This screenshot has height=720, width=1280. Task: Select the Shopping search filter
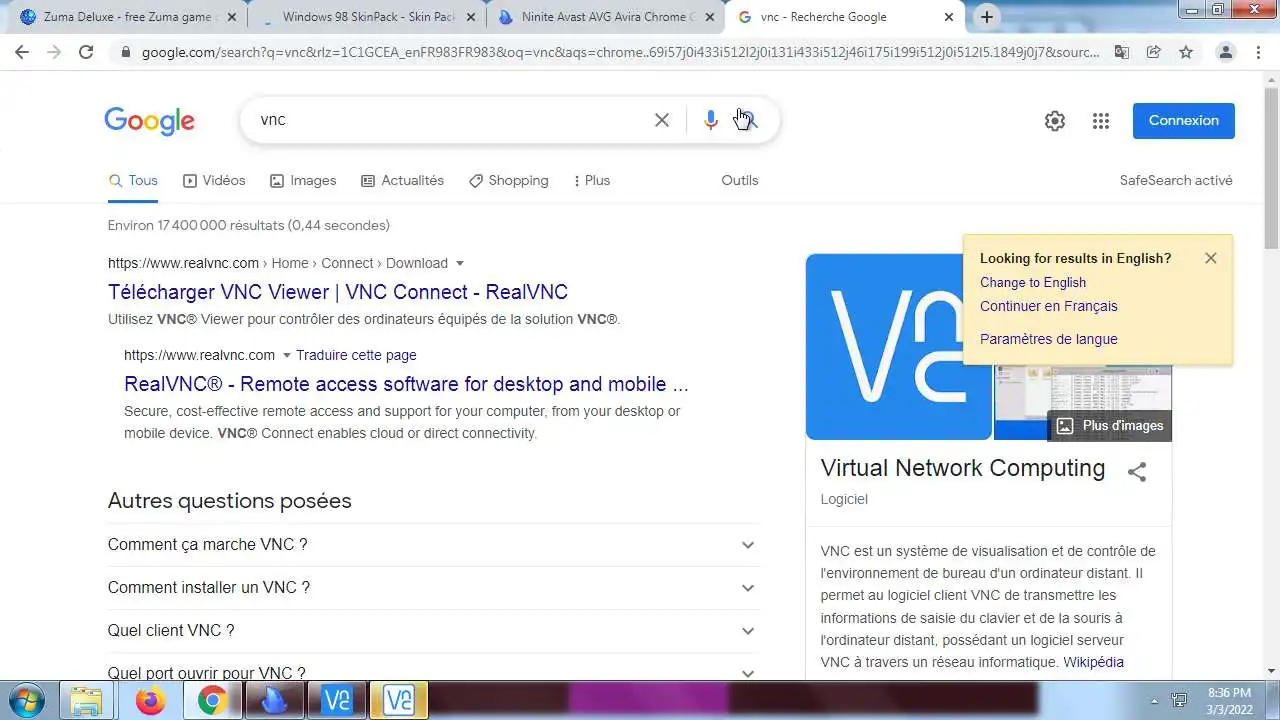pos(509,180)
